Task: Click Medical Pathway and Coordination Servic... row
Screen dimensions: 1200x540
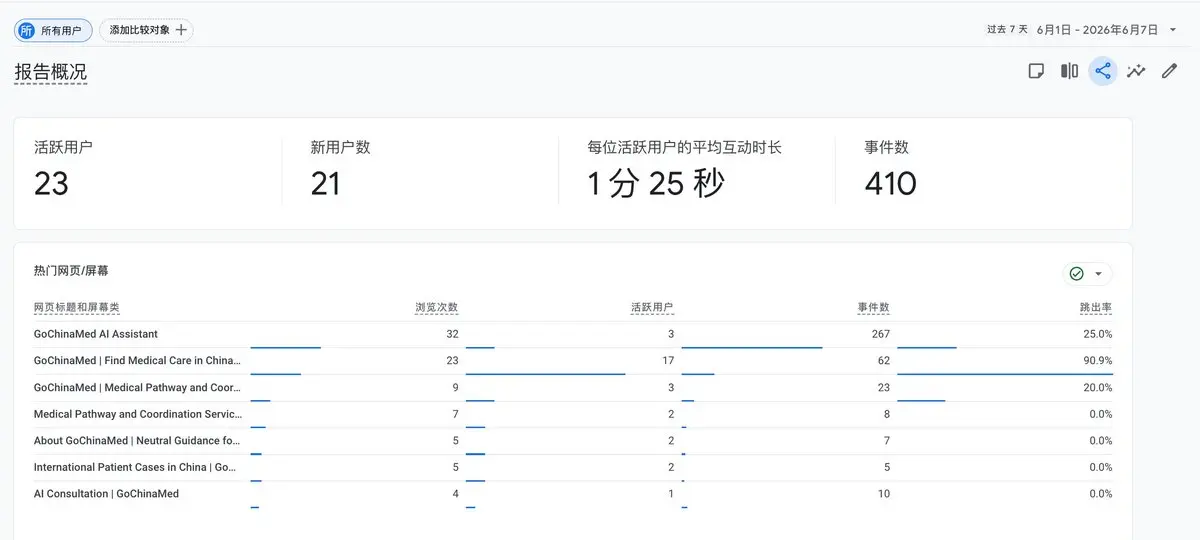Action: (573, 414)
